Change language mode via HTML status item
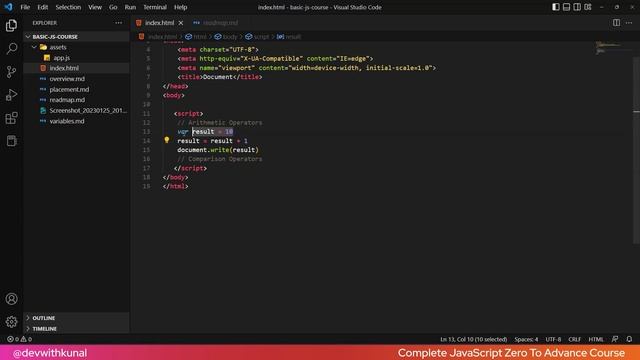The image size is (640, 360). click(x=596, y=339)
